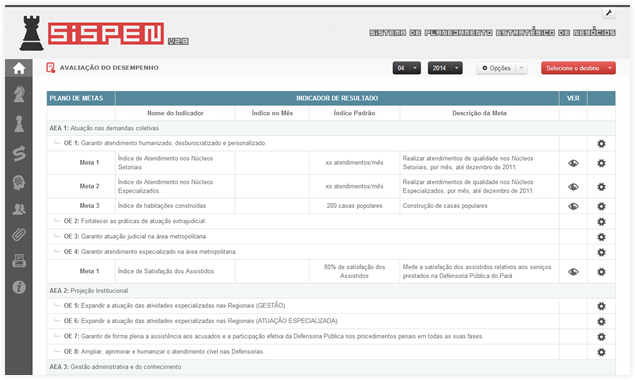View Meta 2 Núcleos Especializados eye icon
Image resolution: width=635 pixels, height=380 pixels.
573,186
